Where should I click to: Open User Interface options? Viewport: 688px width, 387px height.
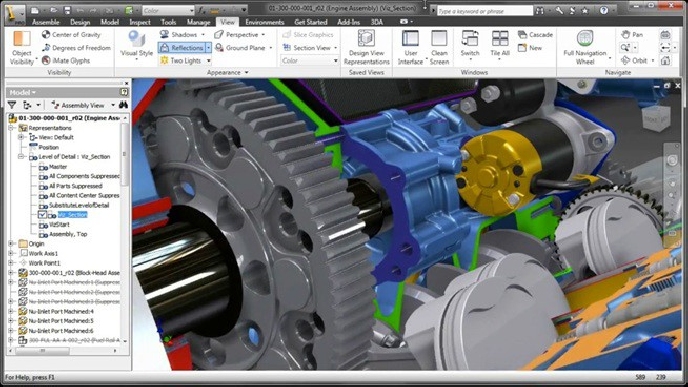[x=410, y=47]
